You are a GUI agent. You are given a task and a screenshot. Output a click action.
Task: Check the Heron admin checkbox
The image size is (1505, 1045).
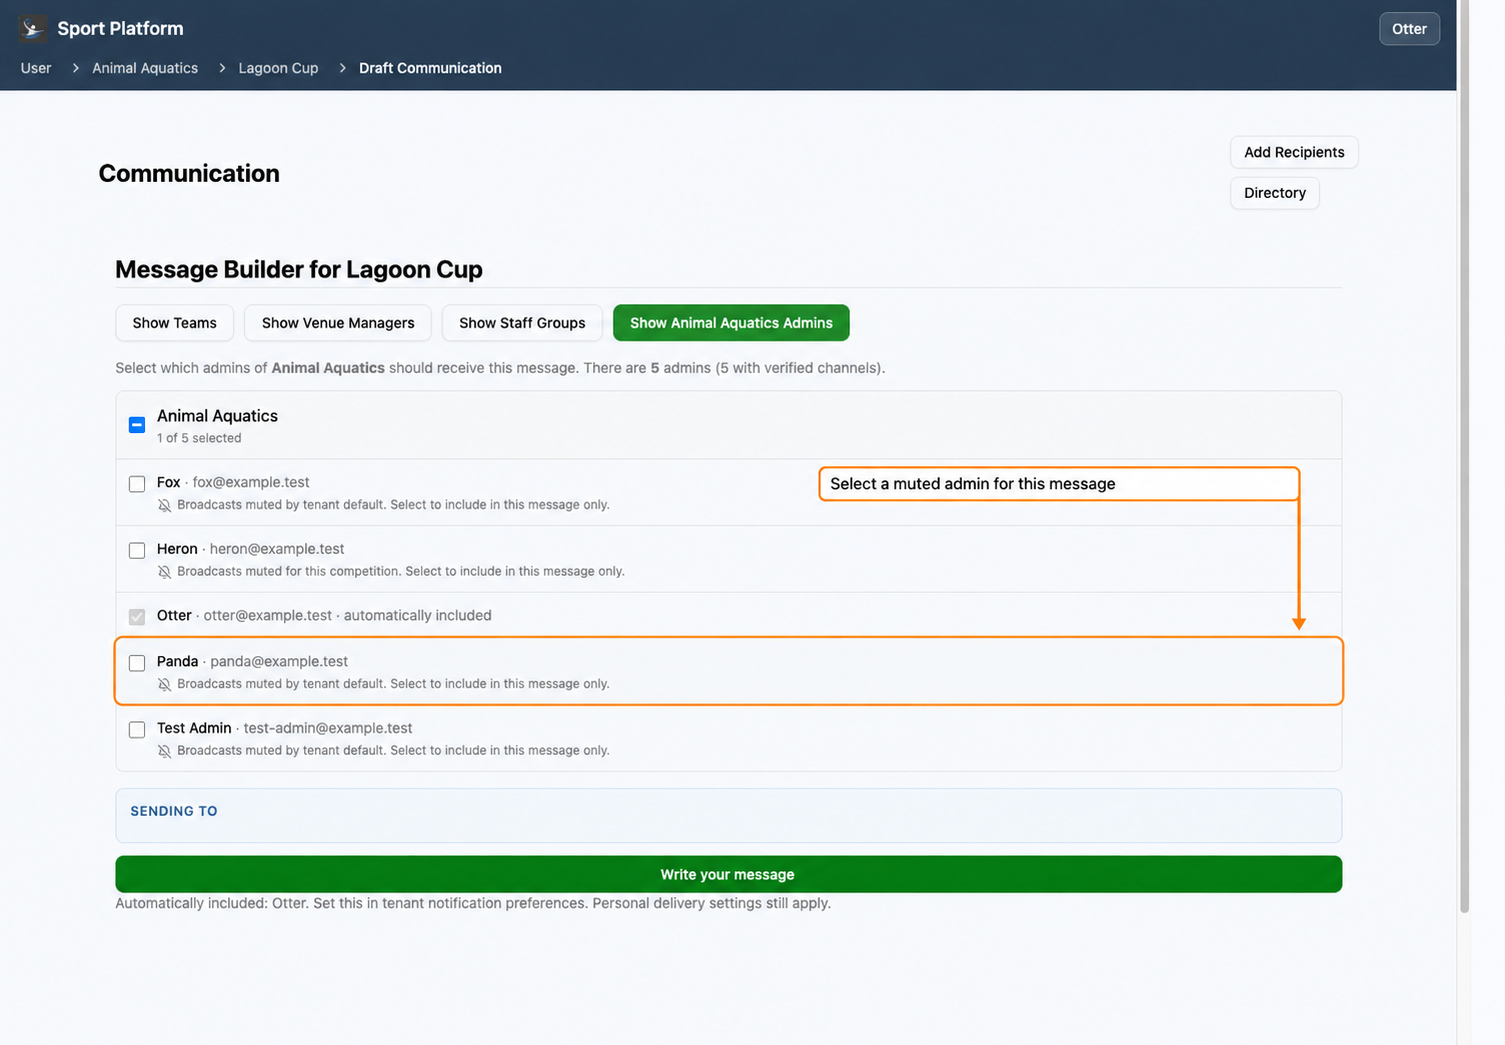point(137,550)
